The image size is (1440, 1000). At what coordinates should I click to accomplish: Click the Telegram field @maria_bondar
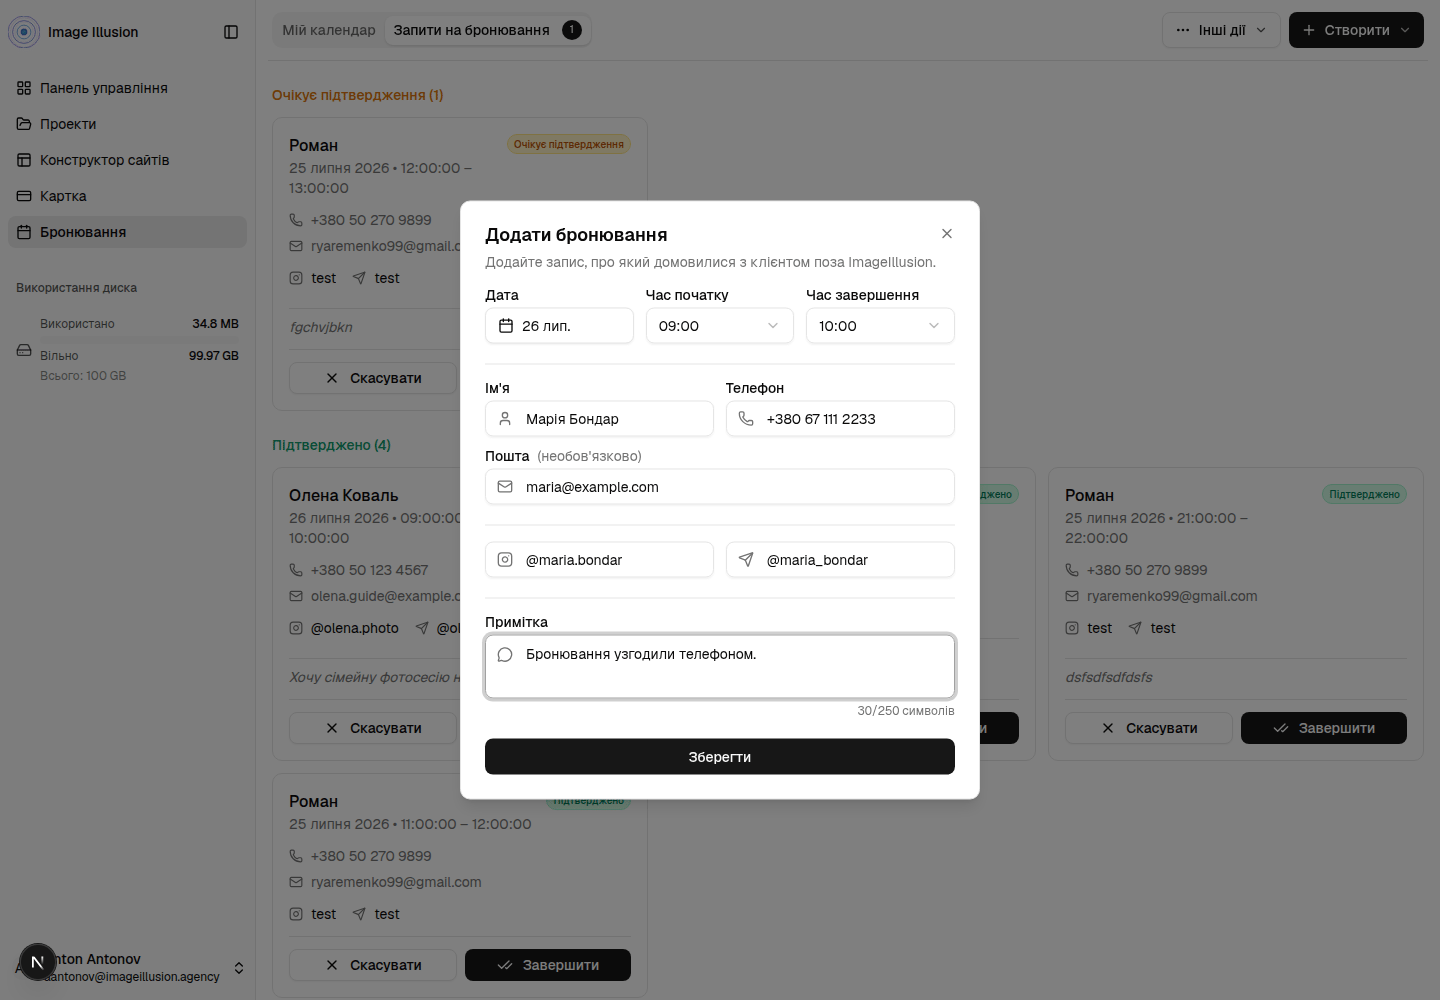[840, 560]
